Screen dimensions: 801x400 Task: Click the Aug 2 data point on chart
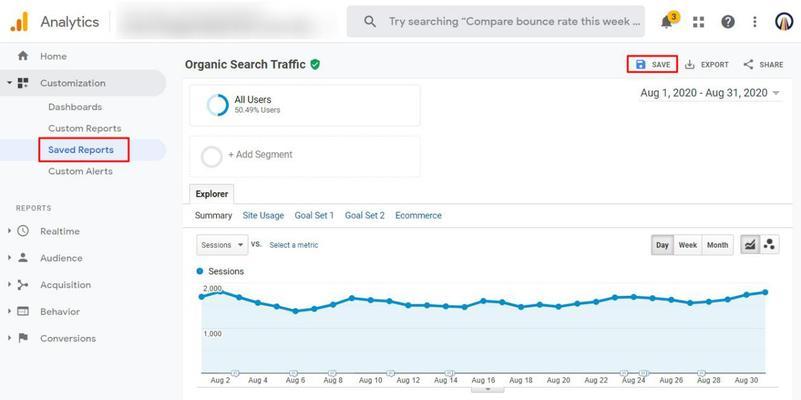coord(220,291)
